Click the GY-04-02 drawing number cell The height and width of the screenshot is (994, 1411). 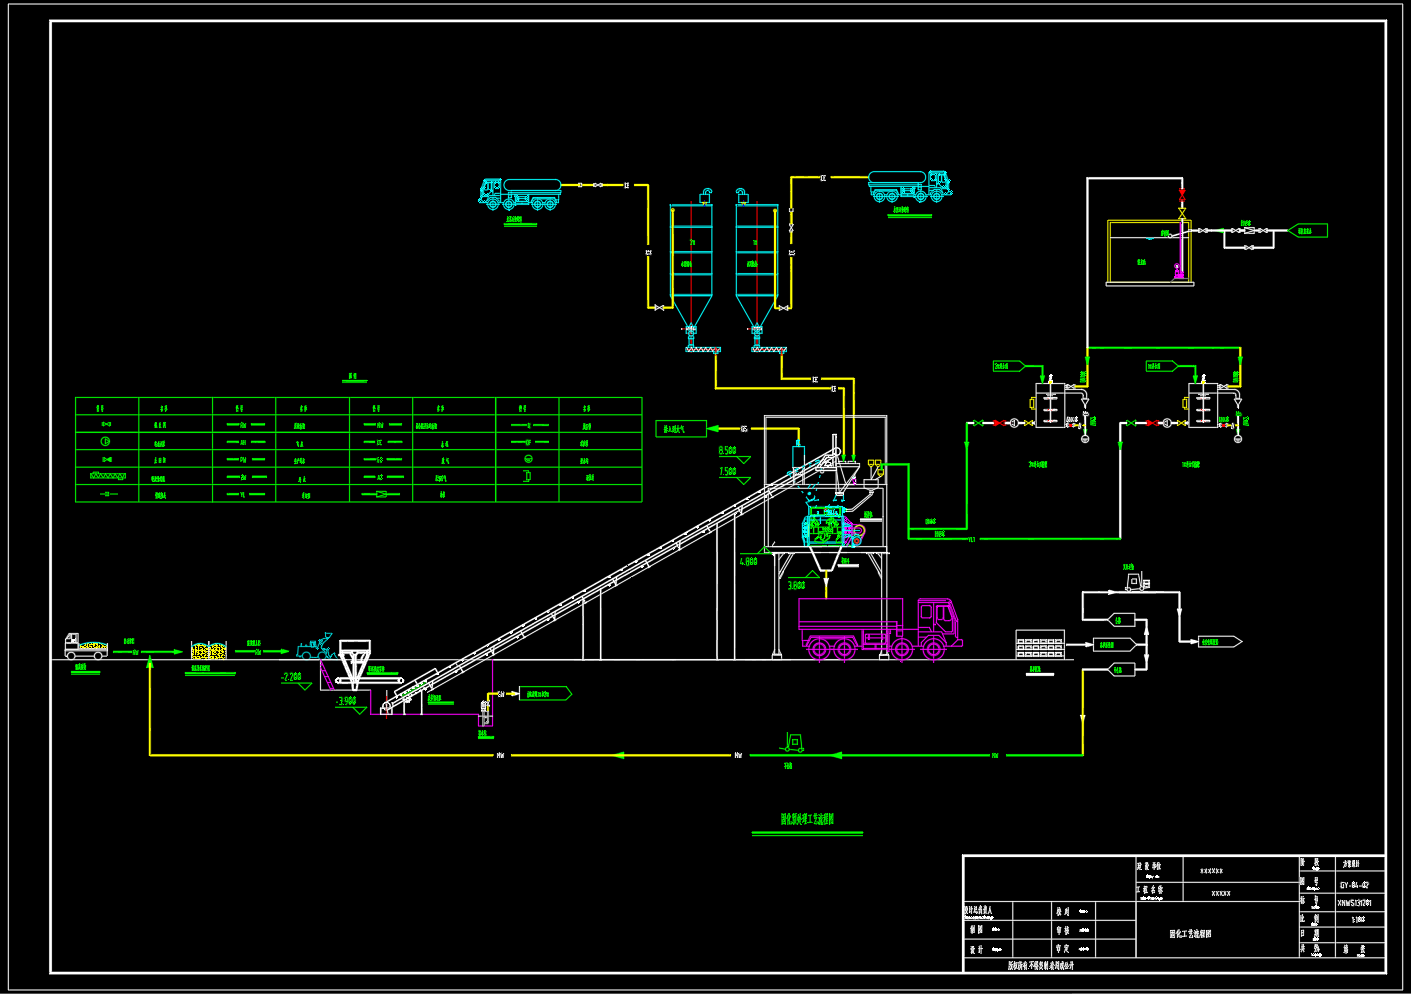coord(1354,885)
